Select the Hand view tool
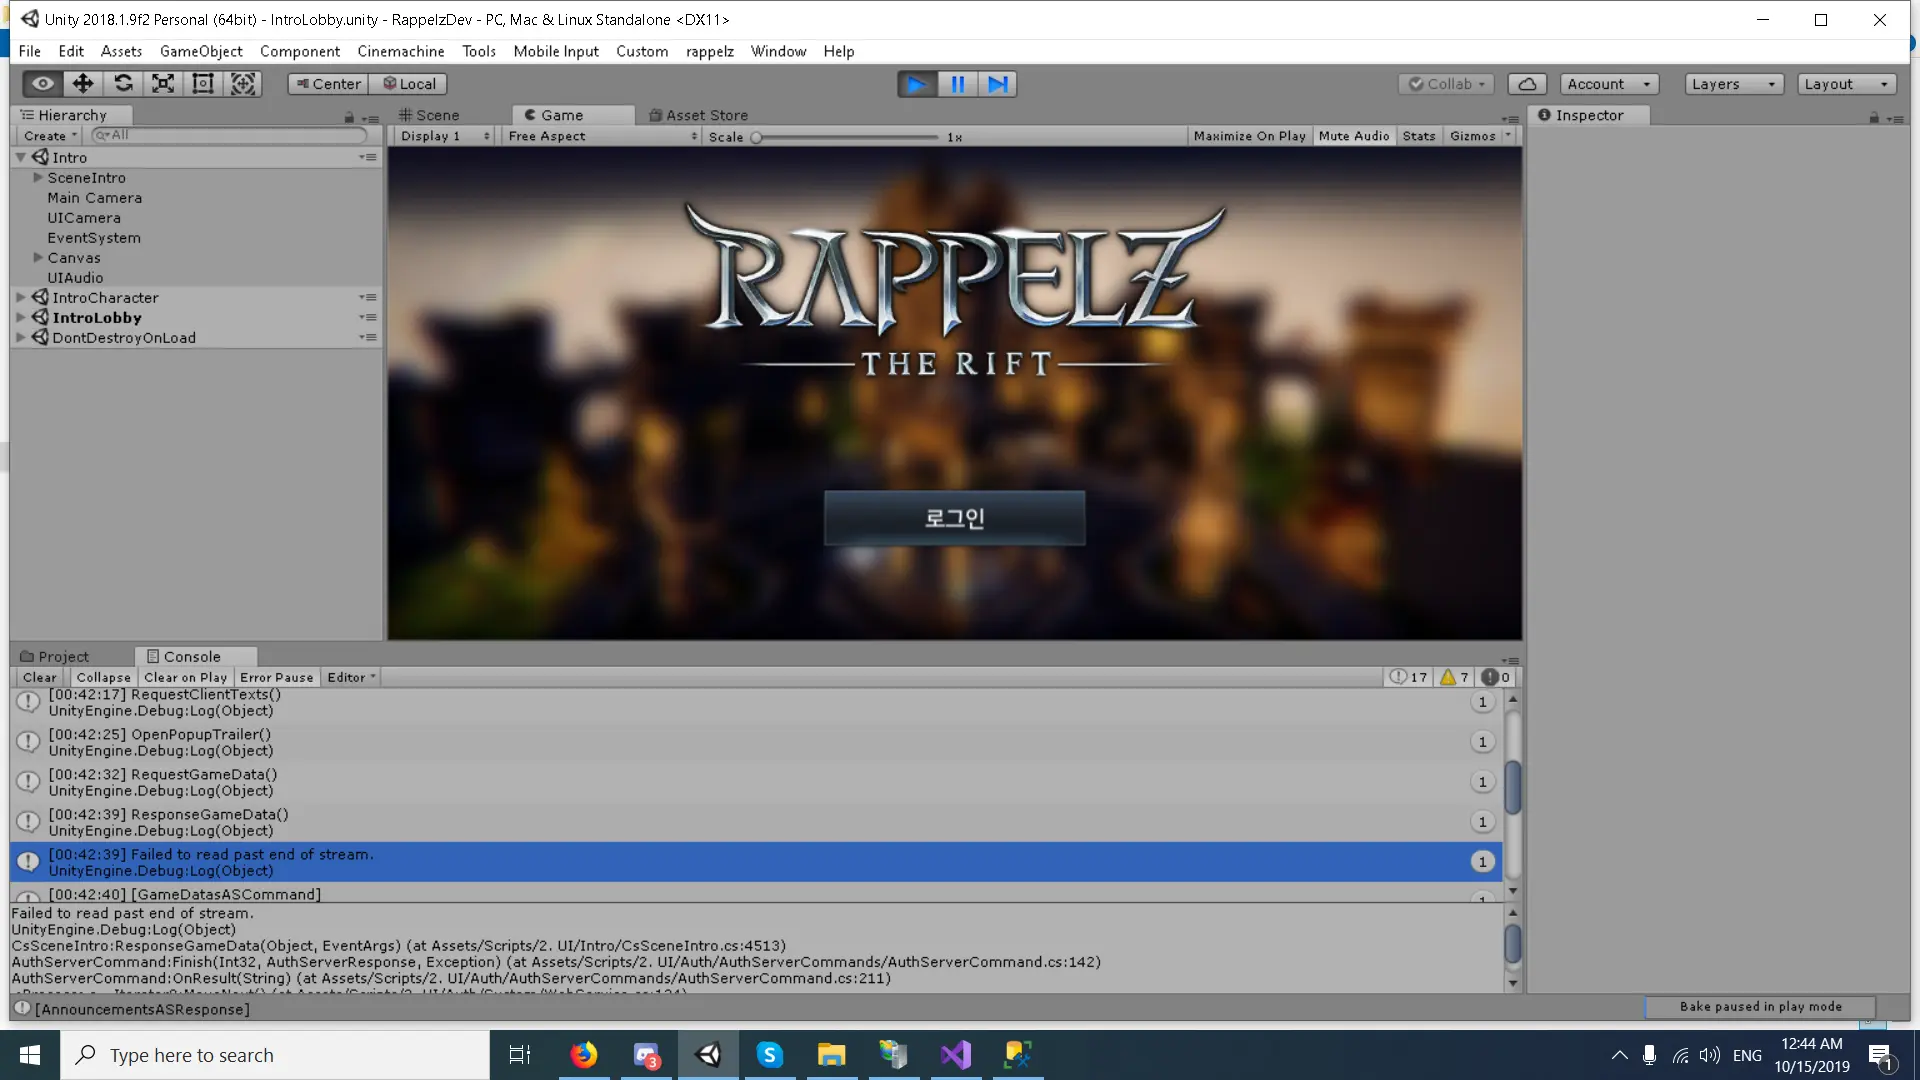Screen dimensions: 1920x1080 (x=42, y=84)
